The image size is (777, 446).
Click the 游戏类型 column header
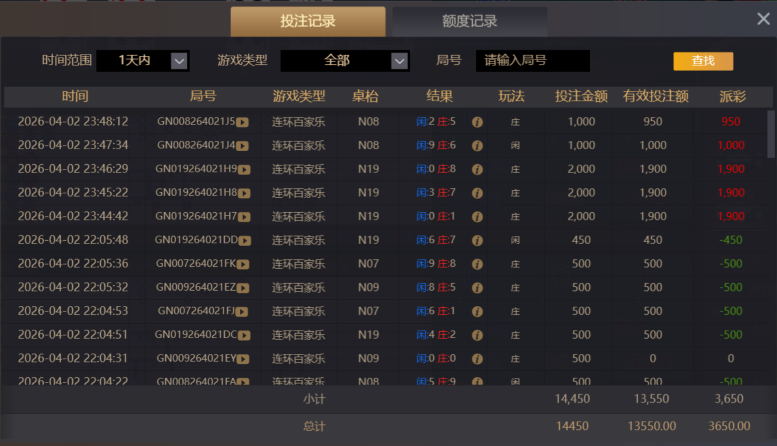tap(299, 96)
